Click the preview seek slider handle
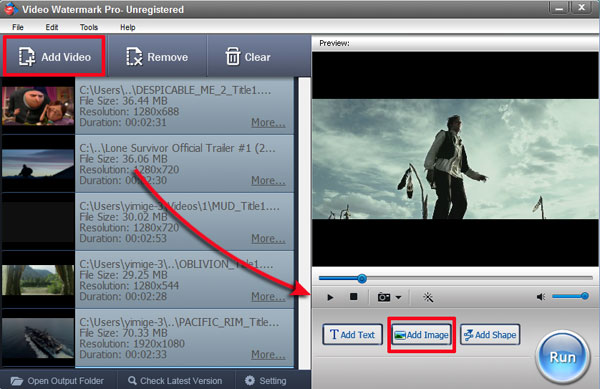This screenshot has height=389, width=600. 362,278
